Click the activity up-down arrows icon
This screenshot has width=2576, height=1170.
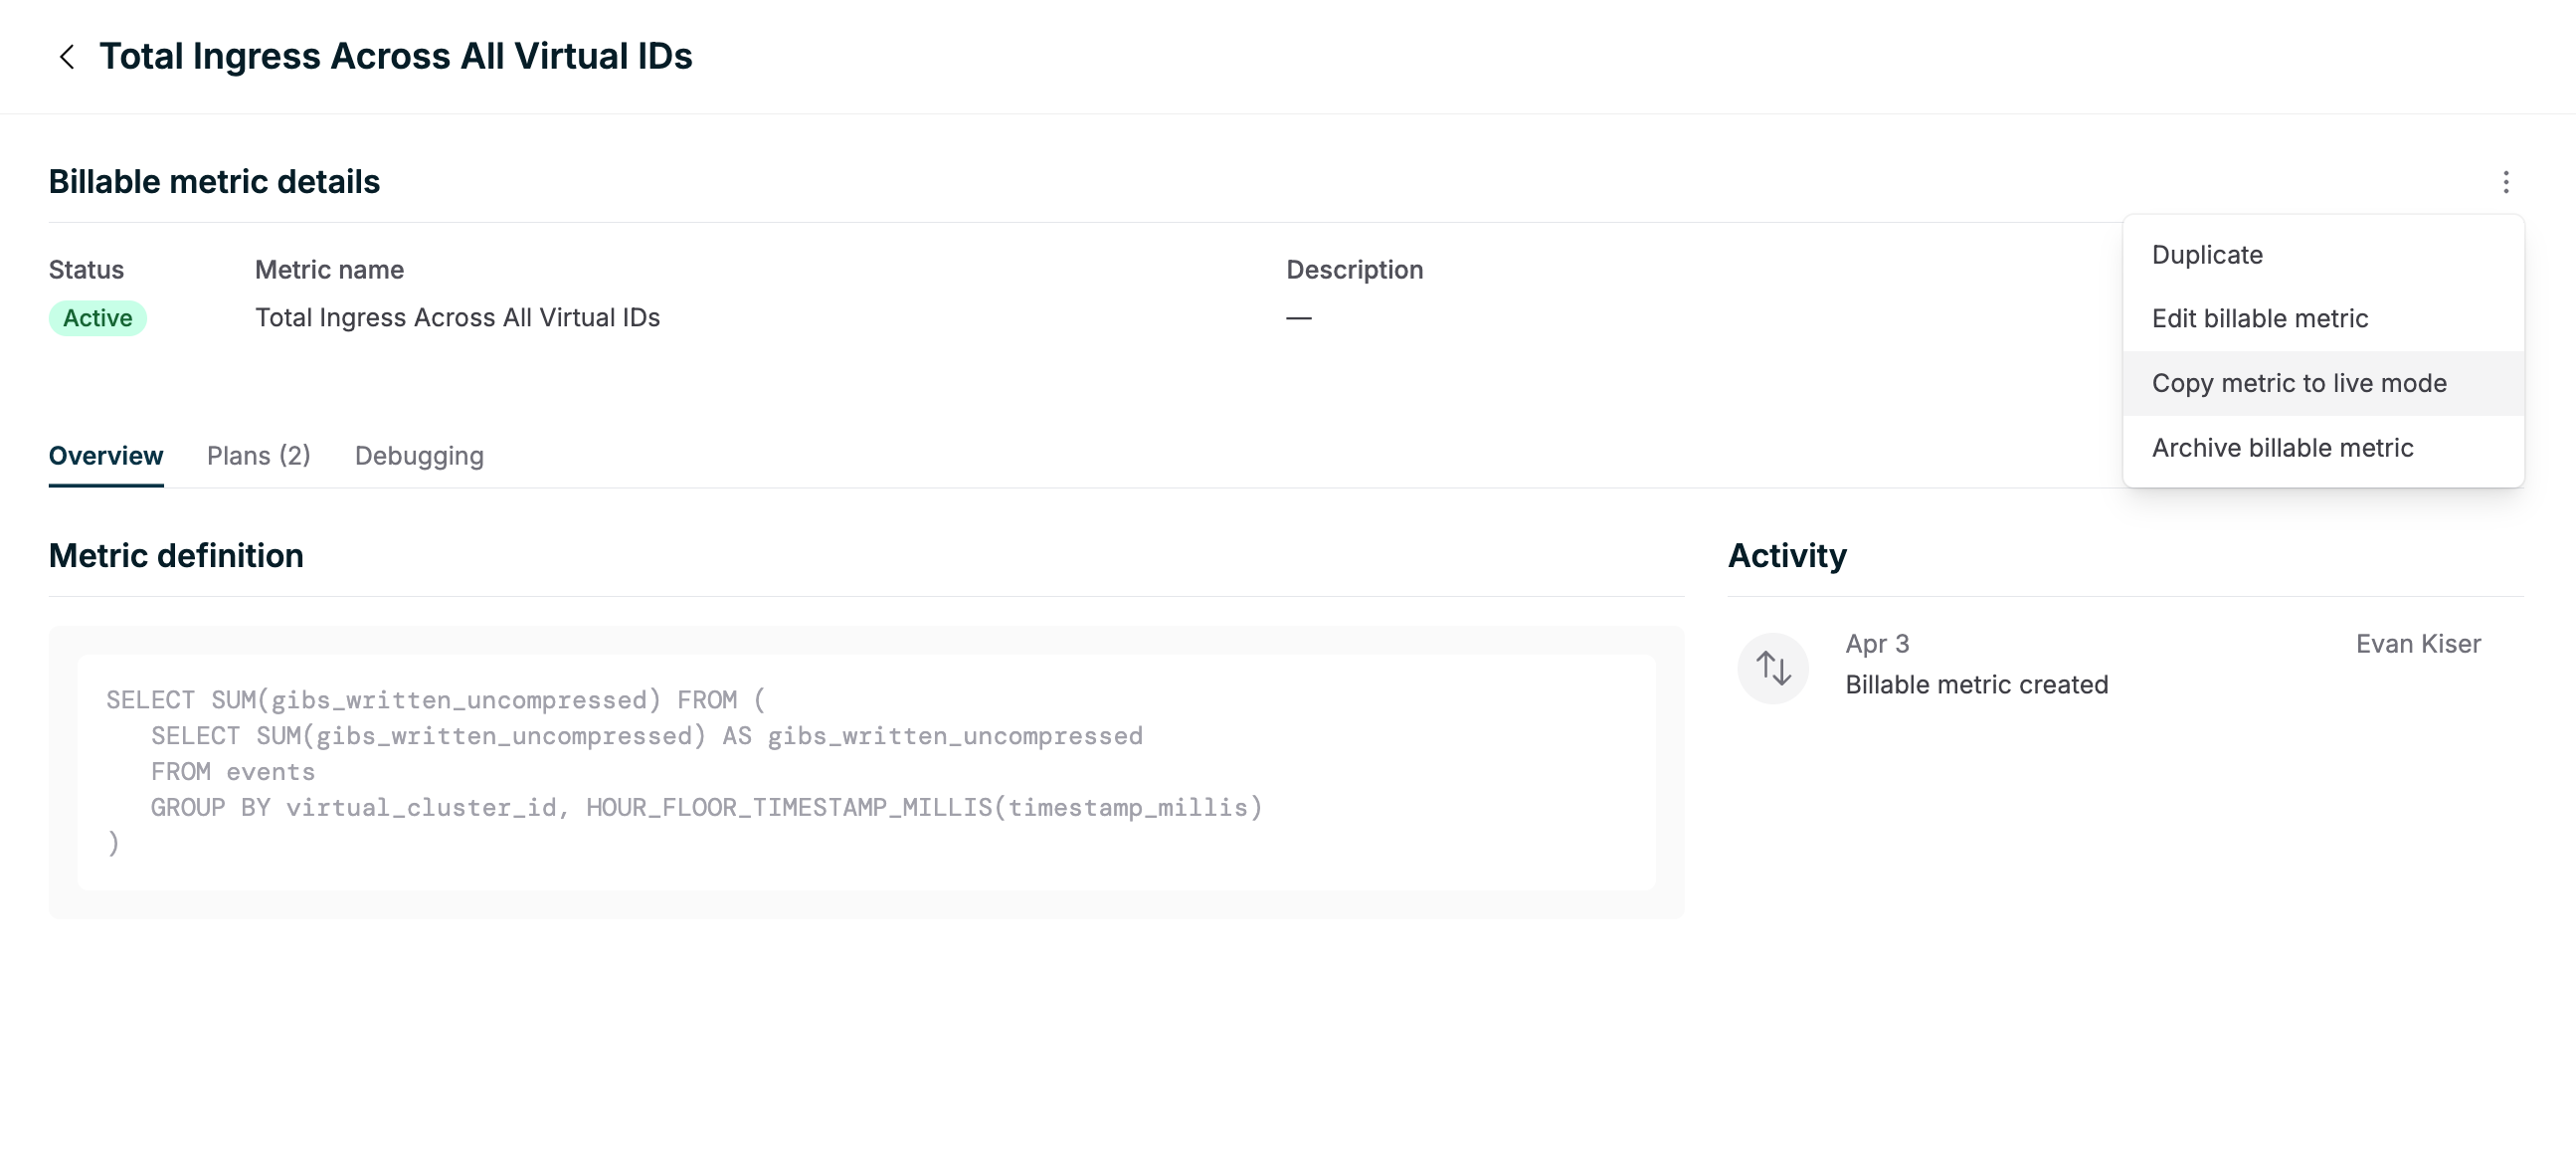(1772, 667)
